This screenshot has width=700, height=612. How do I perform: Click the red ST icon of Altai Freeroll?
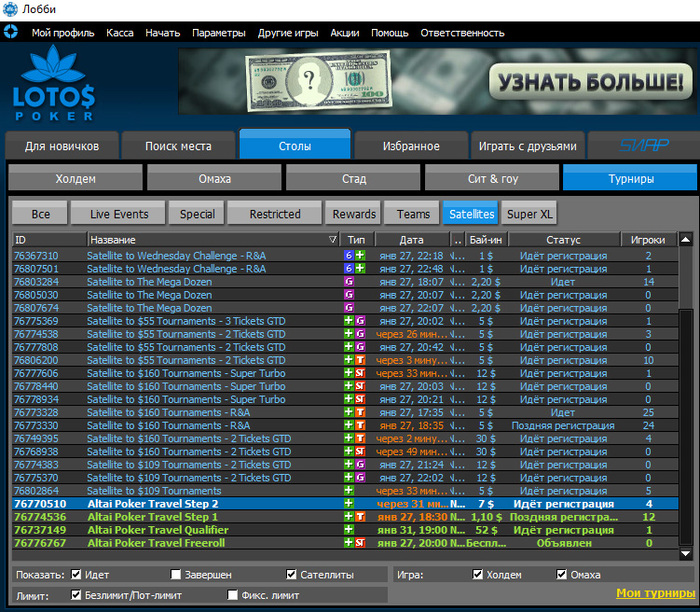[x=360, y=543]
